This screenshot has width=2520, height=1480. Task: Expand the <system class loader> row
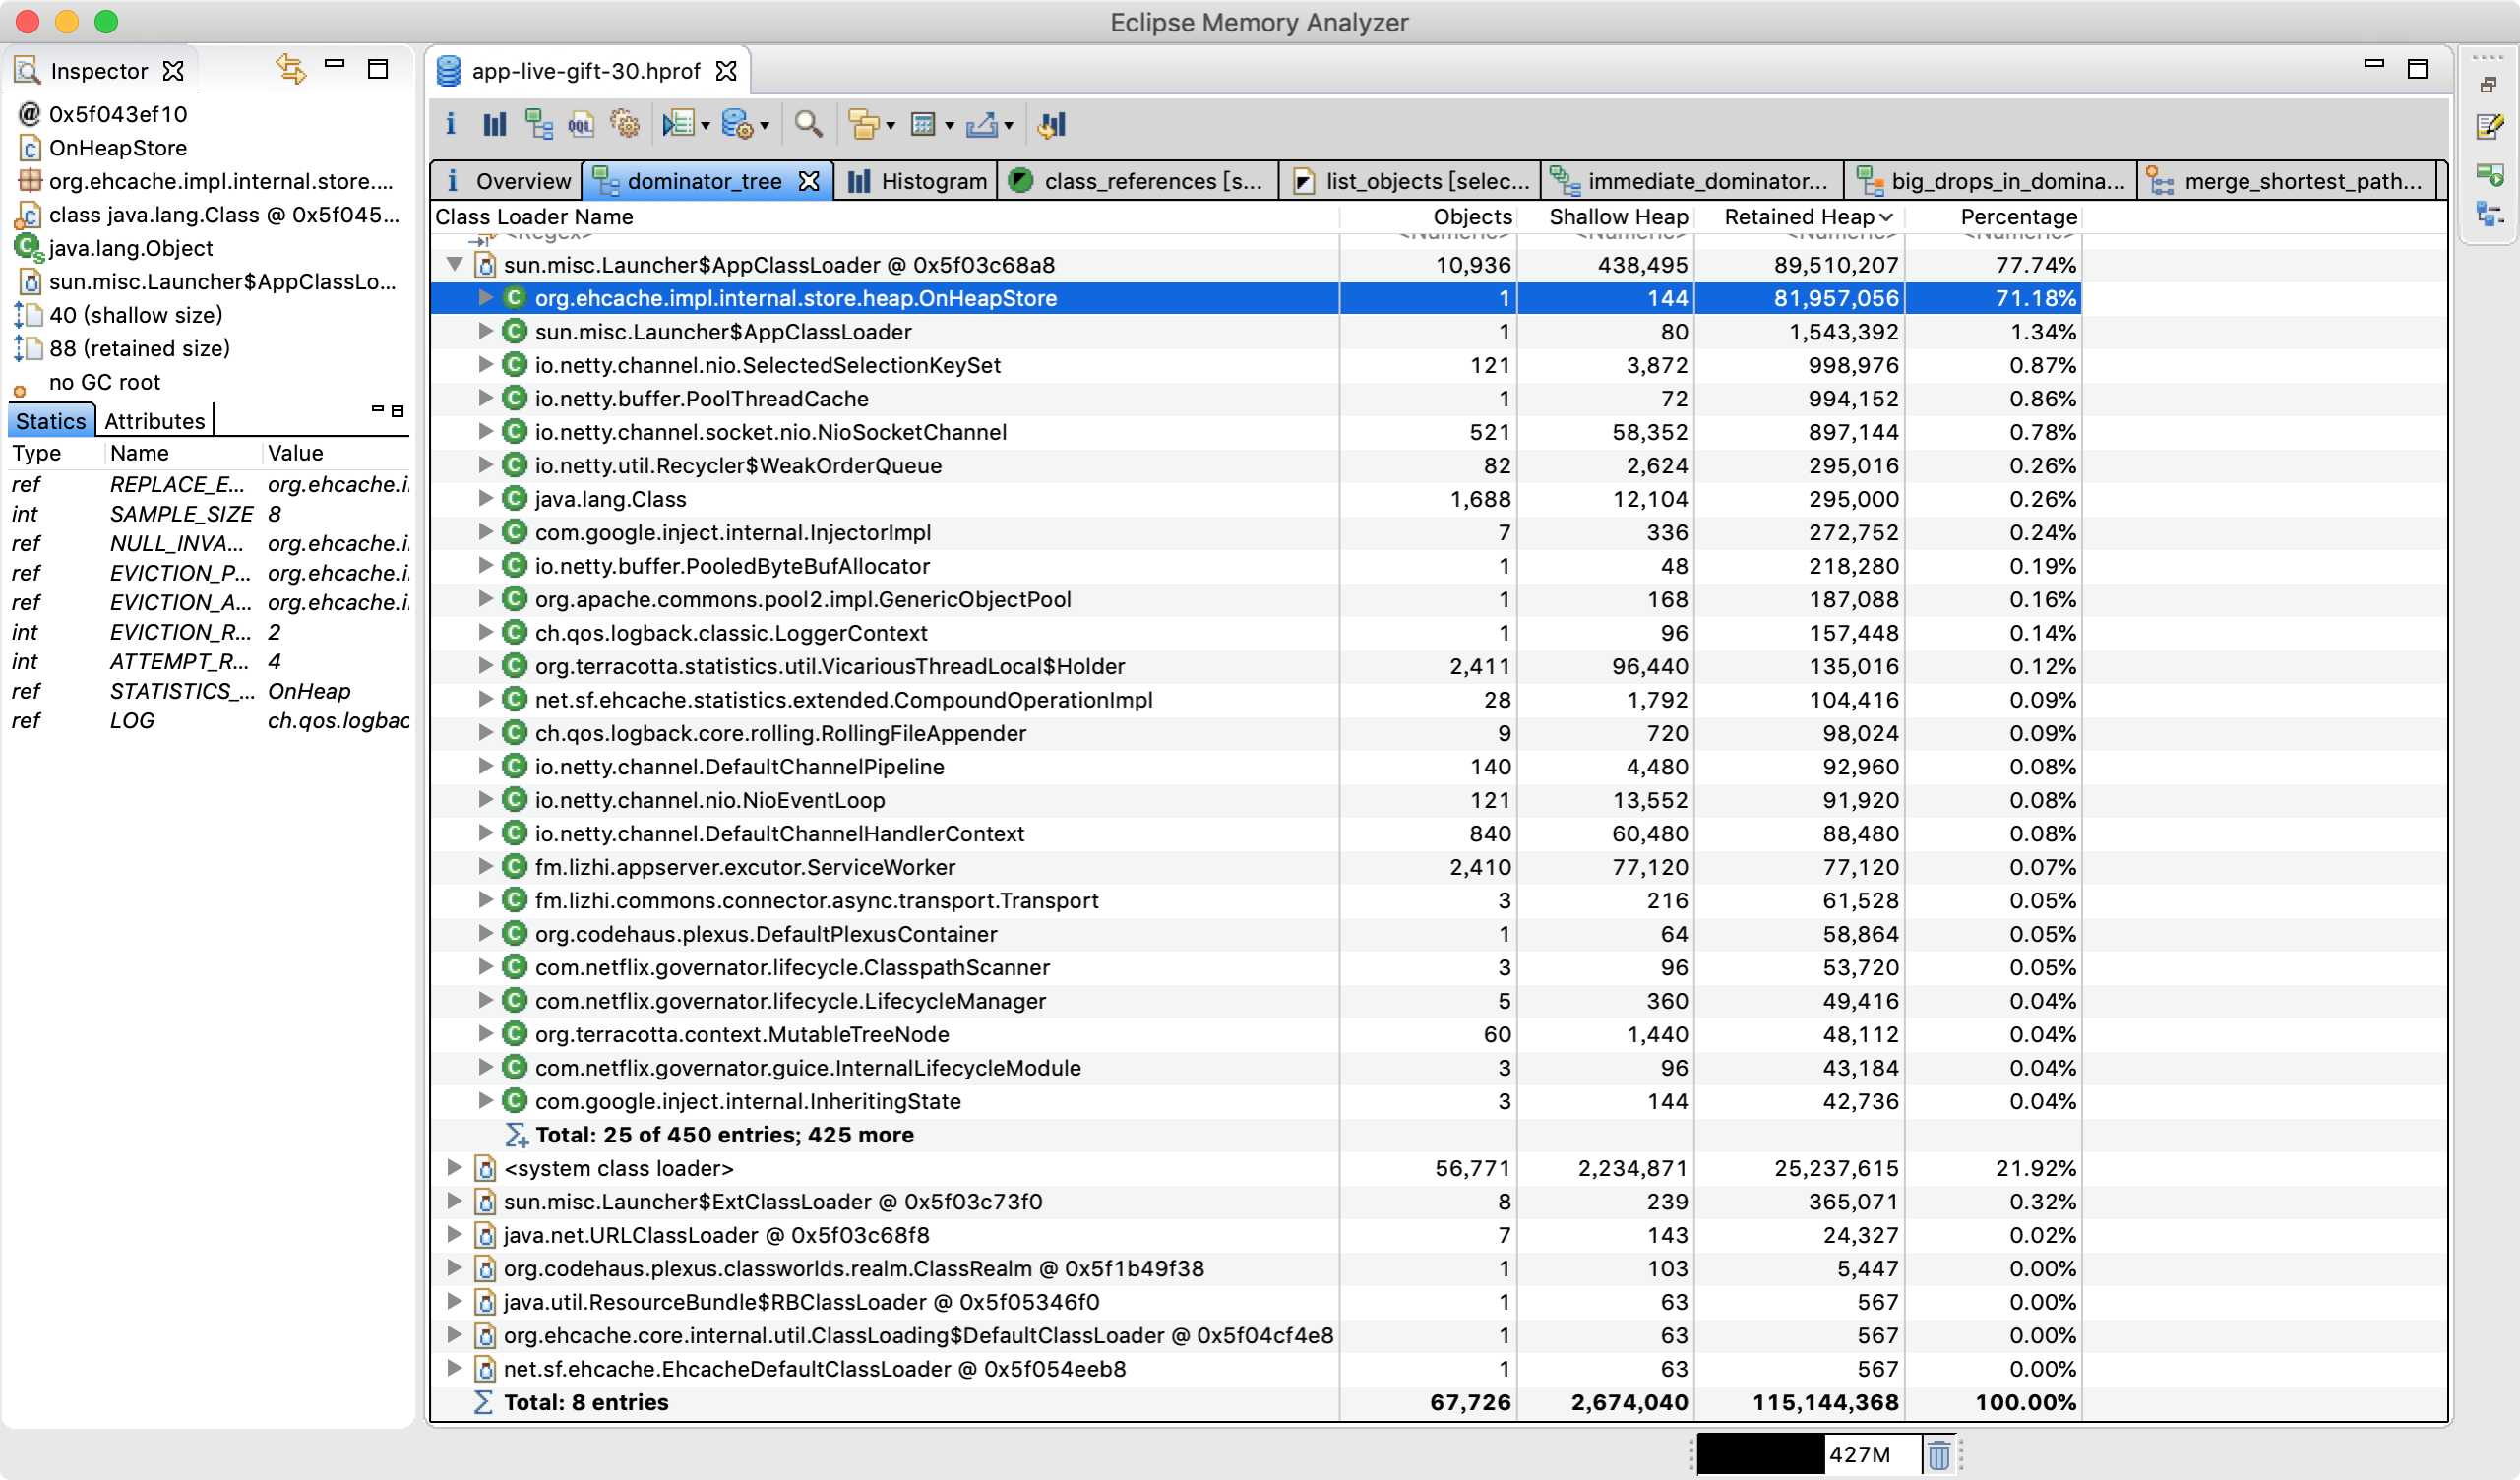pos(455,1168)
